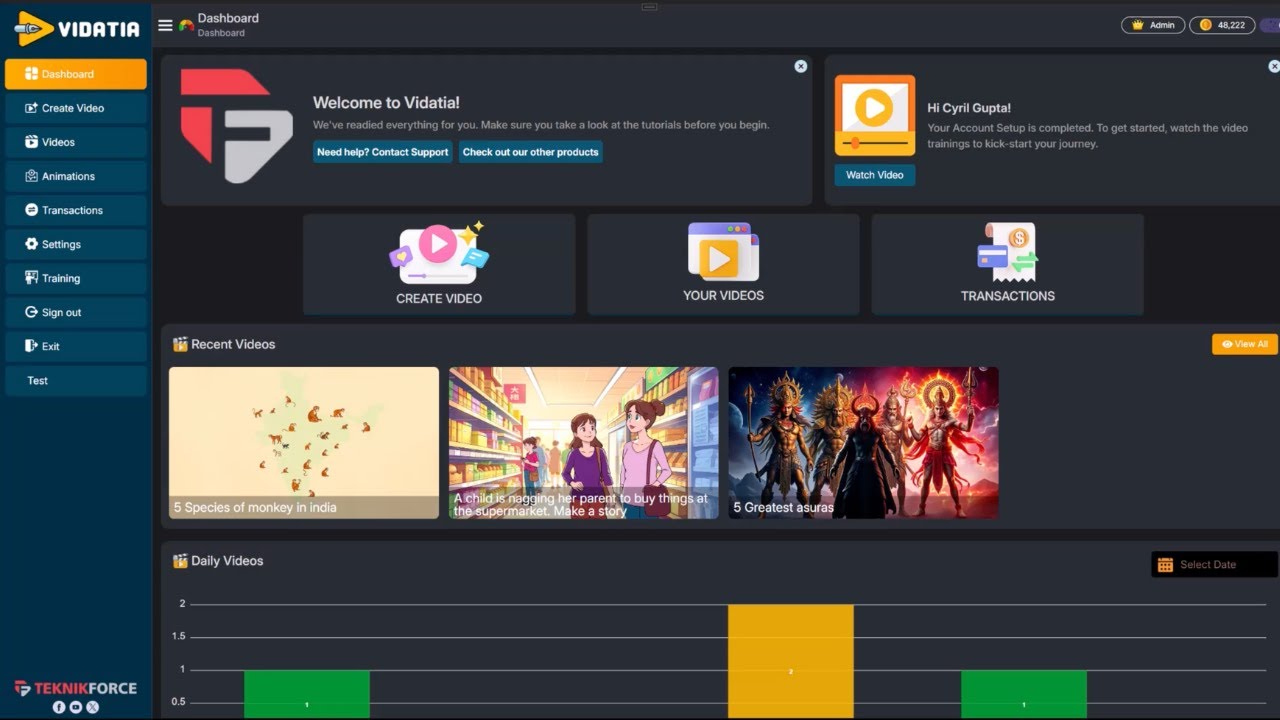Open Teknikforce Facebook icon
The image size is (1280, 720).
pyautogui.click(x=59, y=707)
